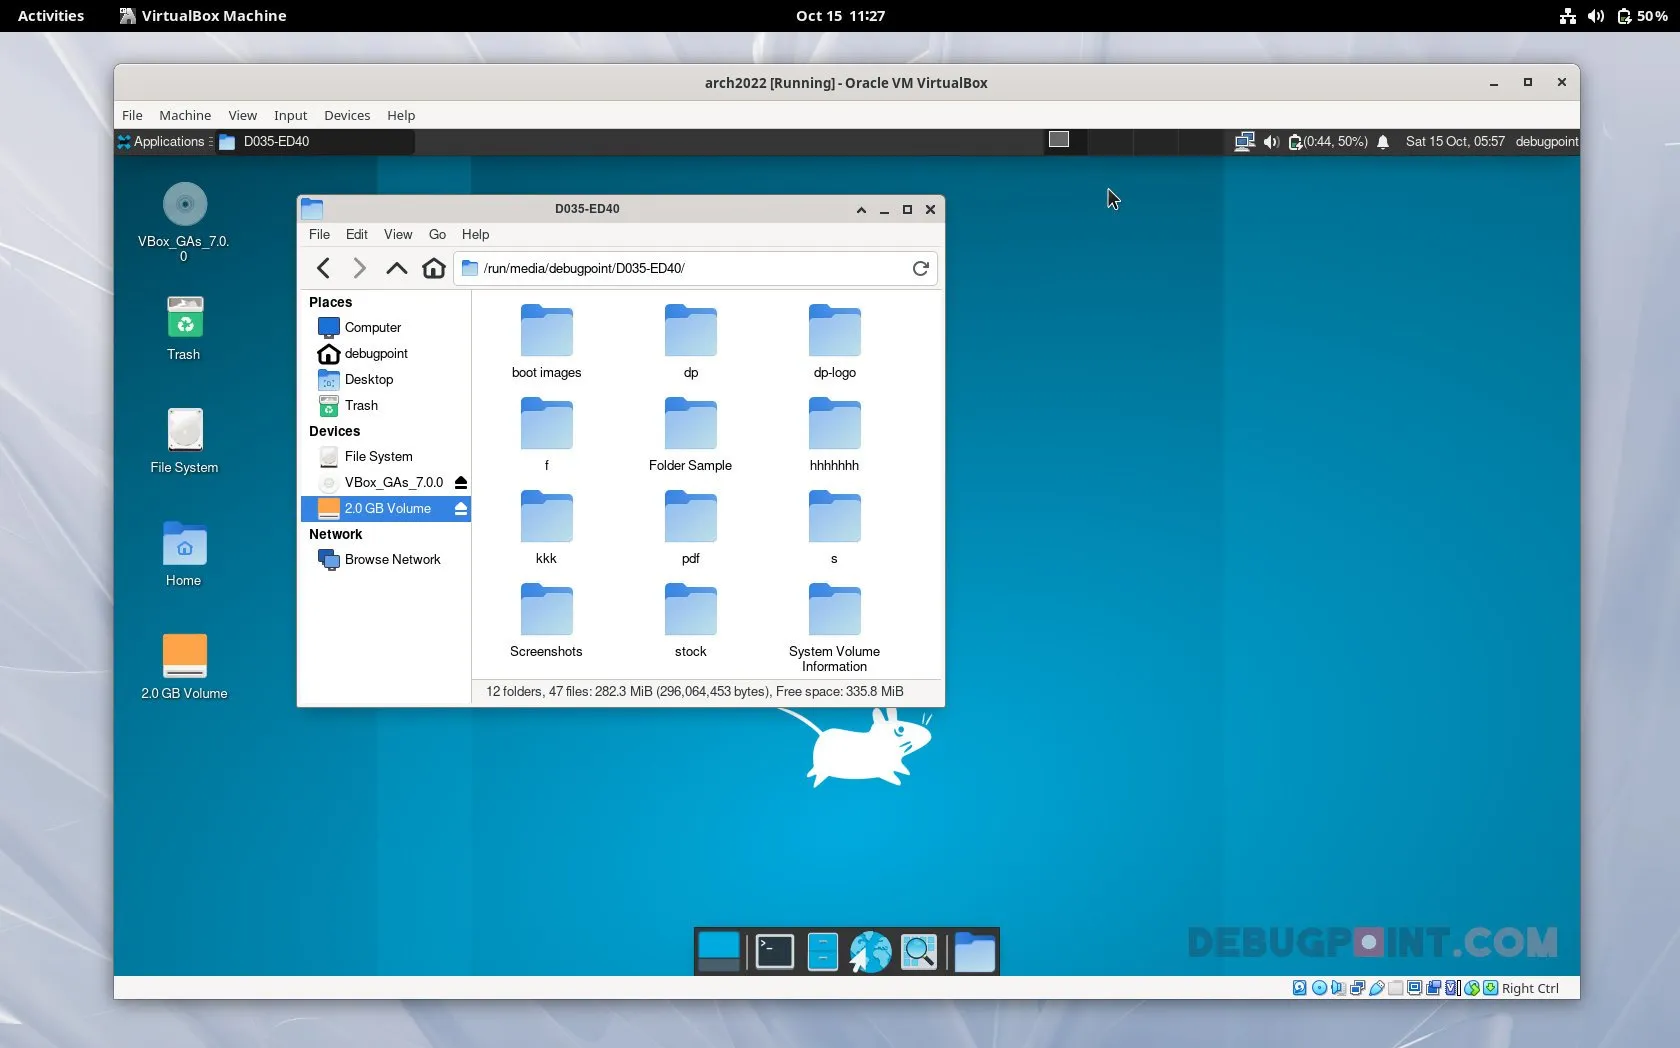Select Browse Network in the sidebar

click(390, 559)
